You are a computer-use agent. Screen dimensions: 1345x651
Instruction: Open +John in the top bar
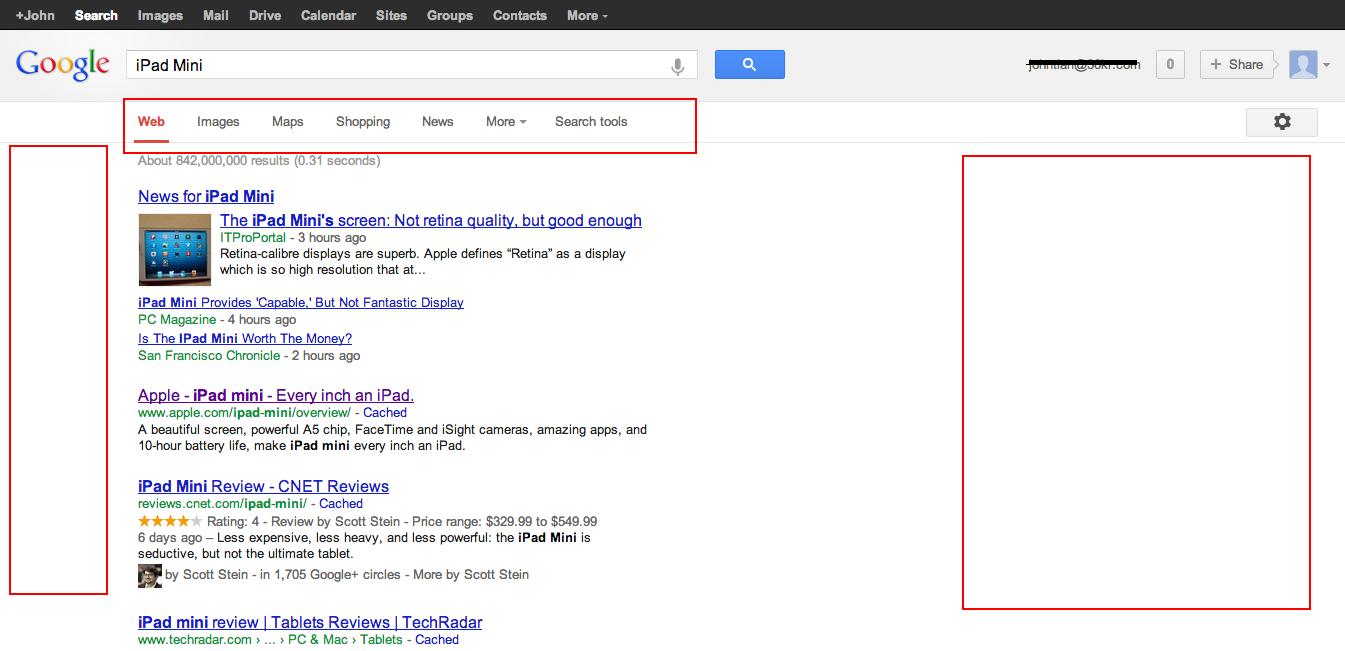(x=35, y=15)
